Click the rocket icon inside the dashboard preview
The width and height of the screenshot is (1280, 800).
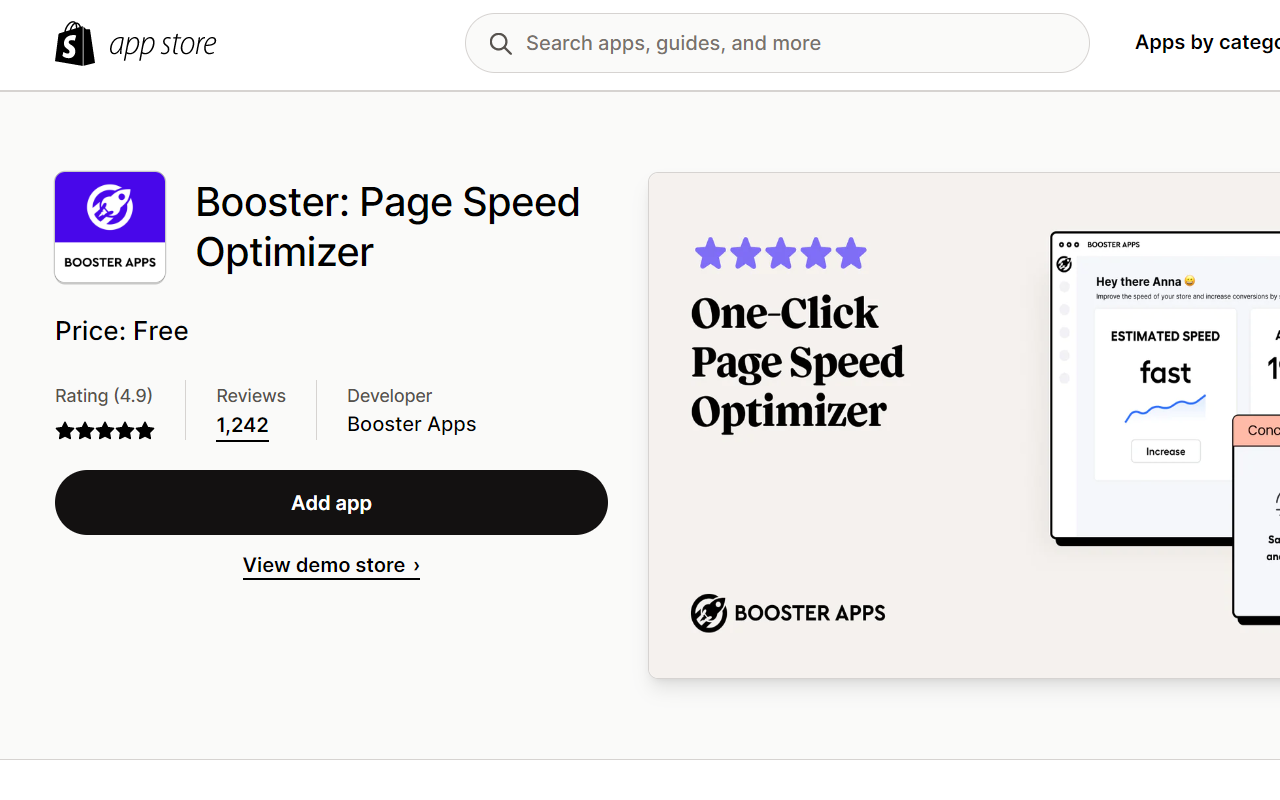(x=1064, y=264)
